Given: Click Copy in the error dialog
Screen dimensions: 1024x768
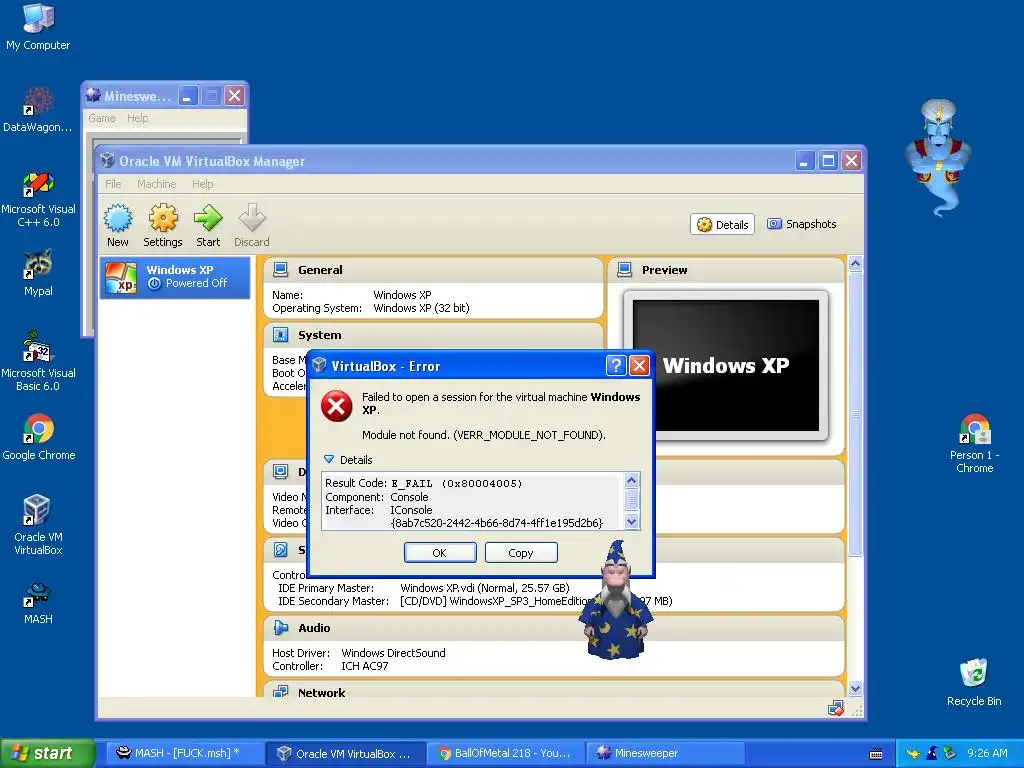Looking at the screenshot, I should [x=520, y=552].
